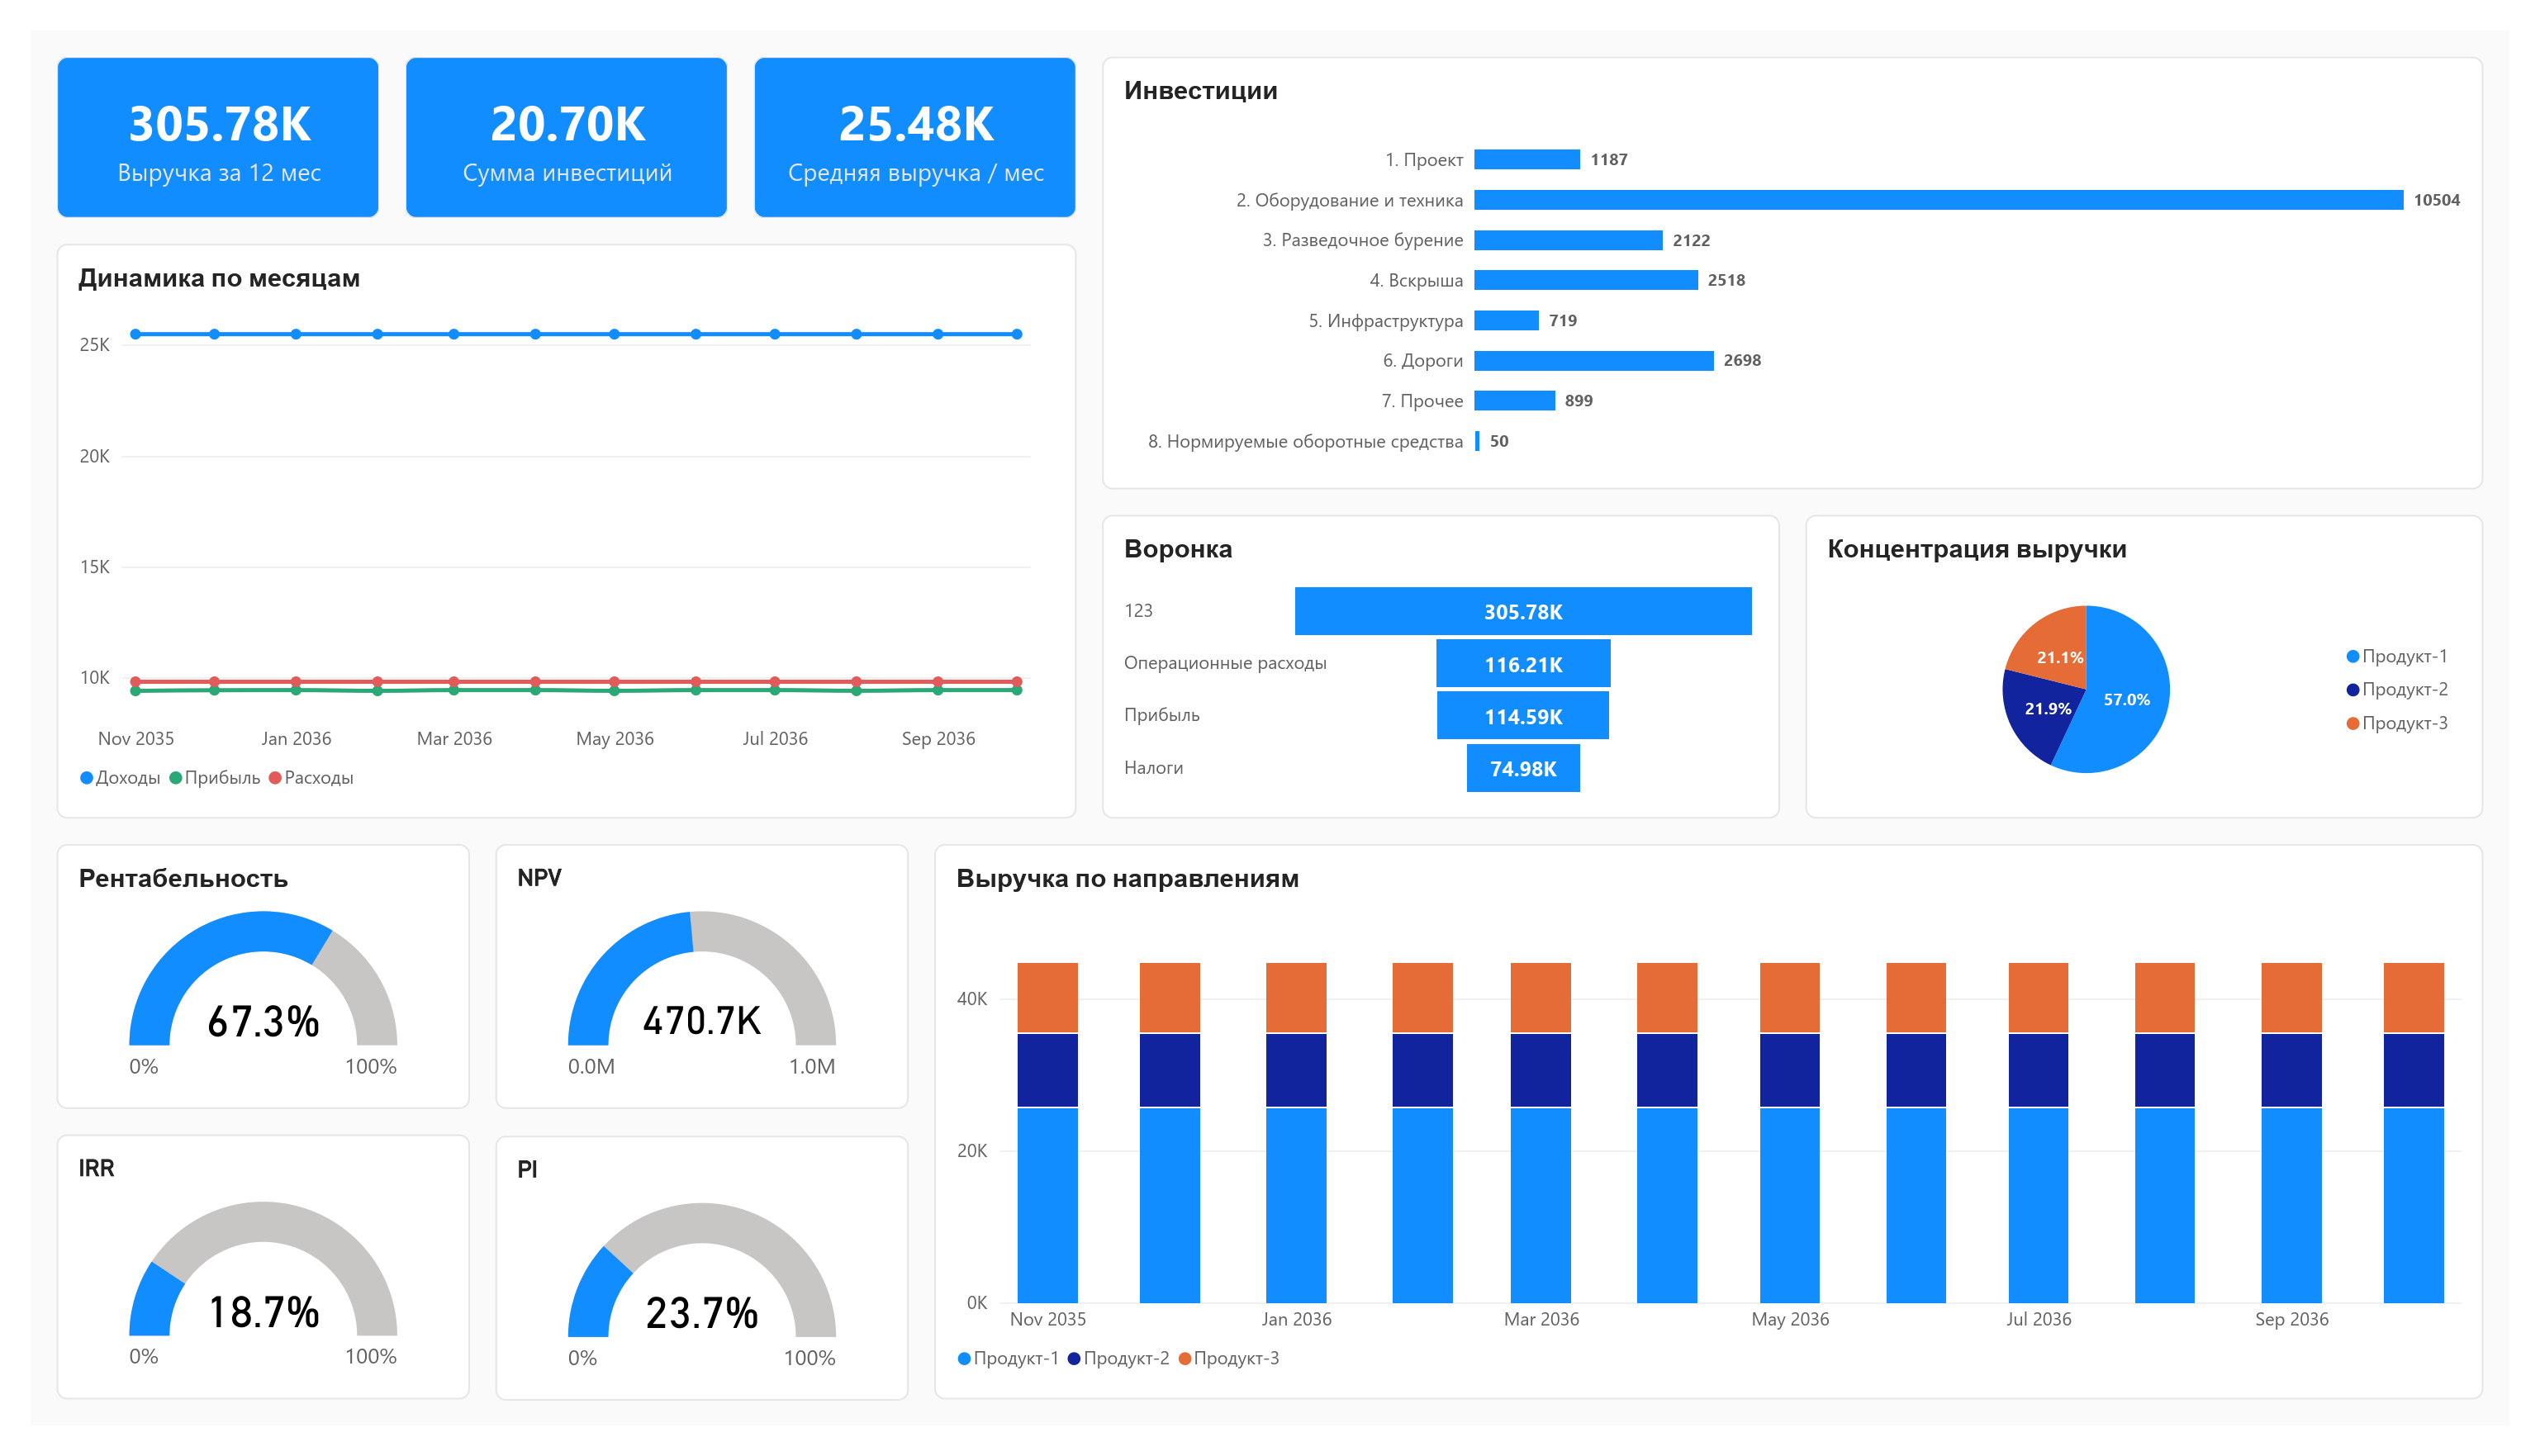Click the Доходы legend marker in monthly chart
2540x1456 pixels.
(x=87, y=778)
